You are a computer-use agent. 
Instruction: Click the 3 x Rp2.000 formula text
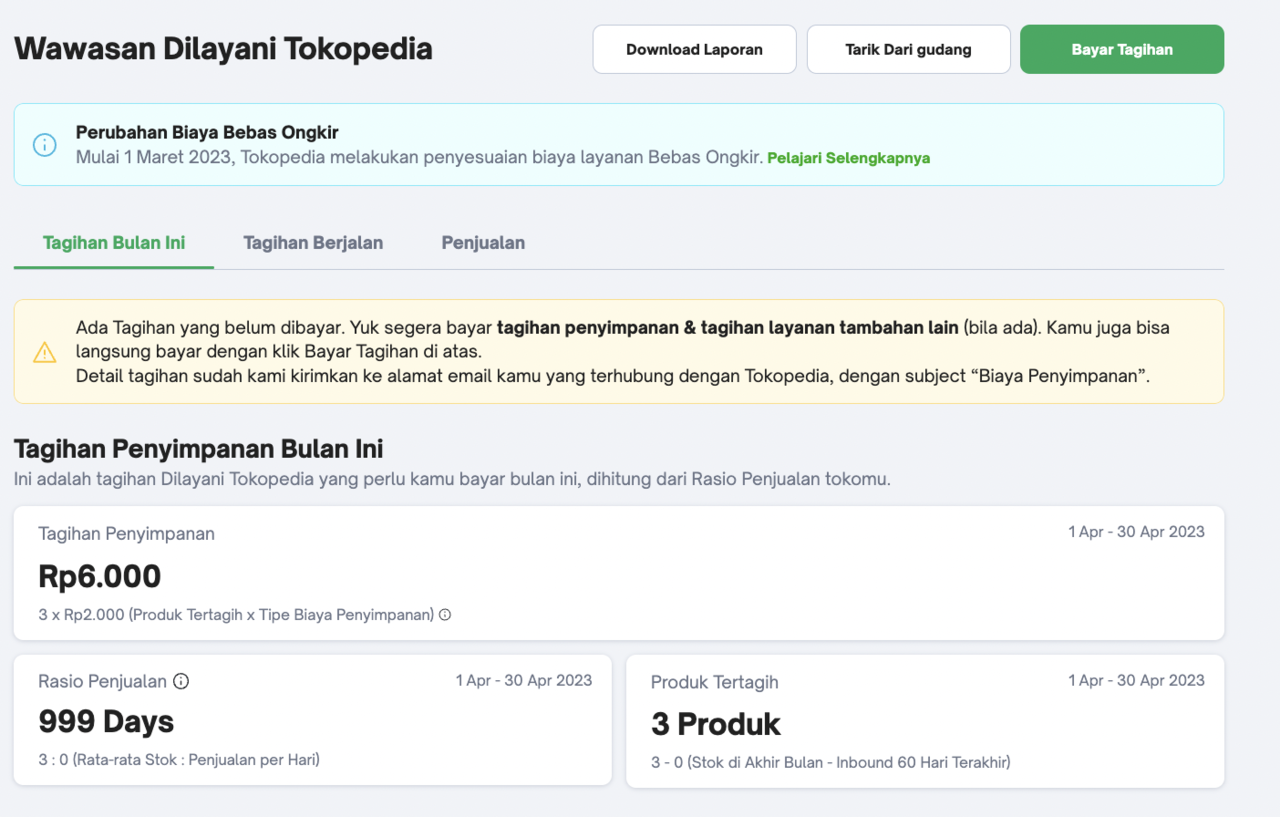point(236,615)
